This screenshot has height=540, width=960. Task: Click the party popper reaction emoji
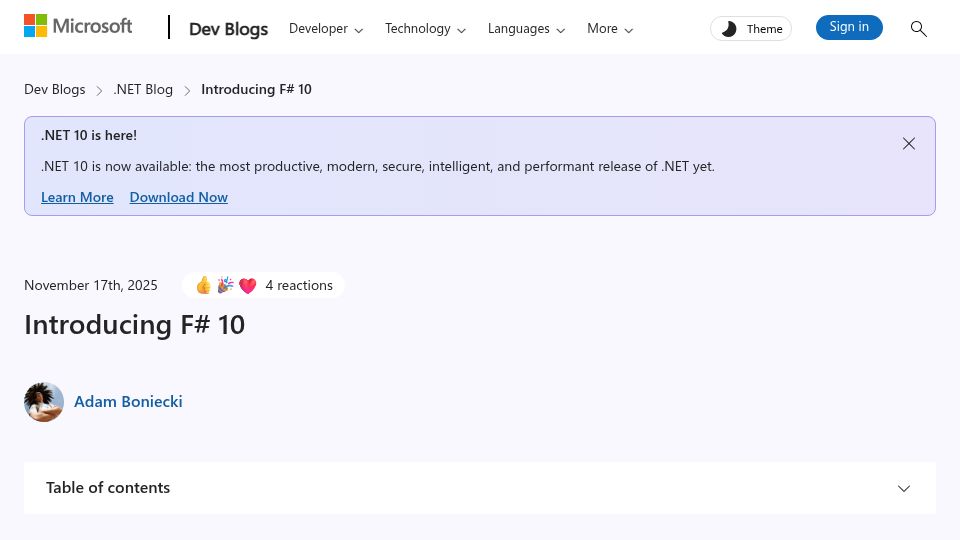(x=225, y=285)
